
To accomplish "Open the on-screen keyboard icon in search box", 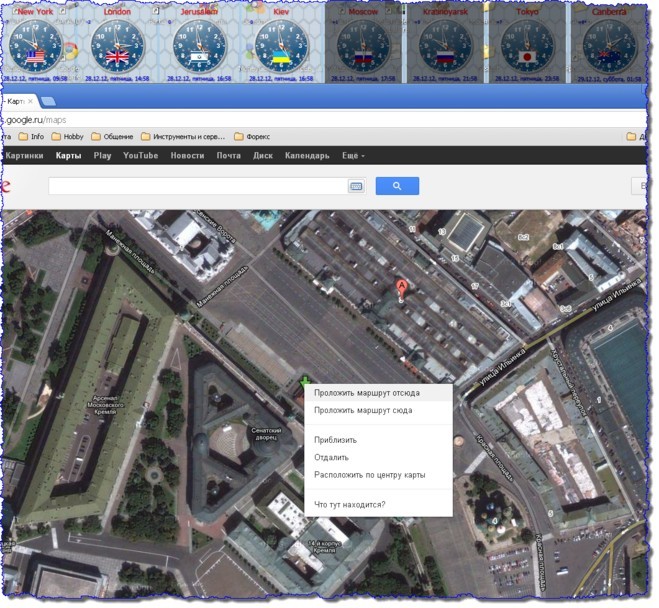I will tap(355, 186).
